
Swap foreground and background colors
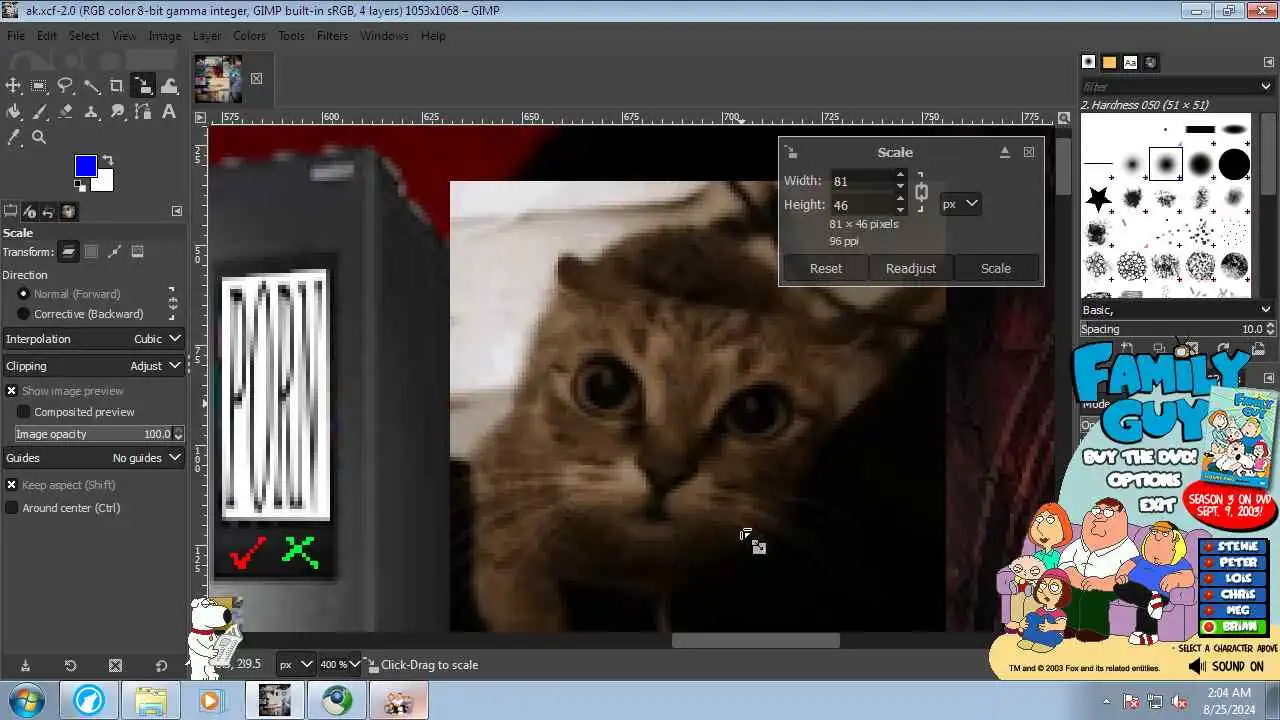(x=107, y=160)
